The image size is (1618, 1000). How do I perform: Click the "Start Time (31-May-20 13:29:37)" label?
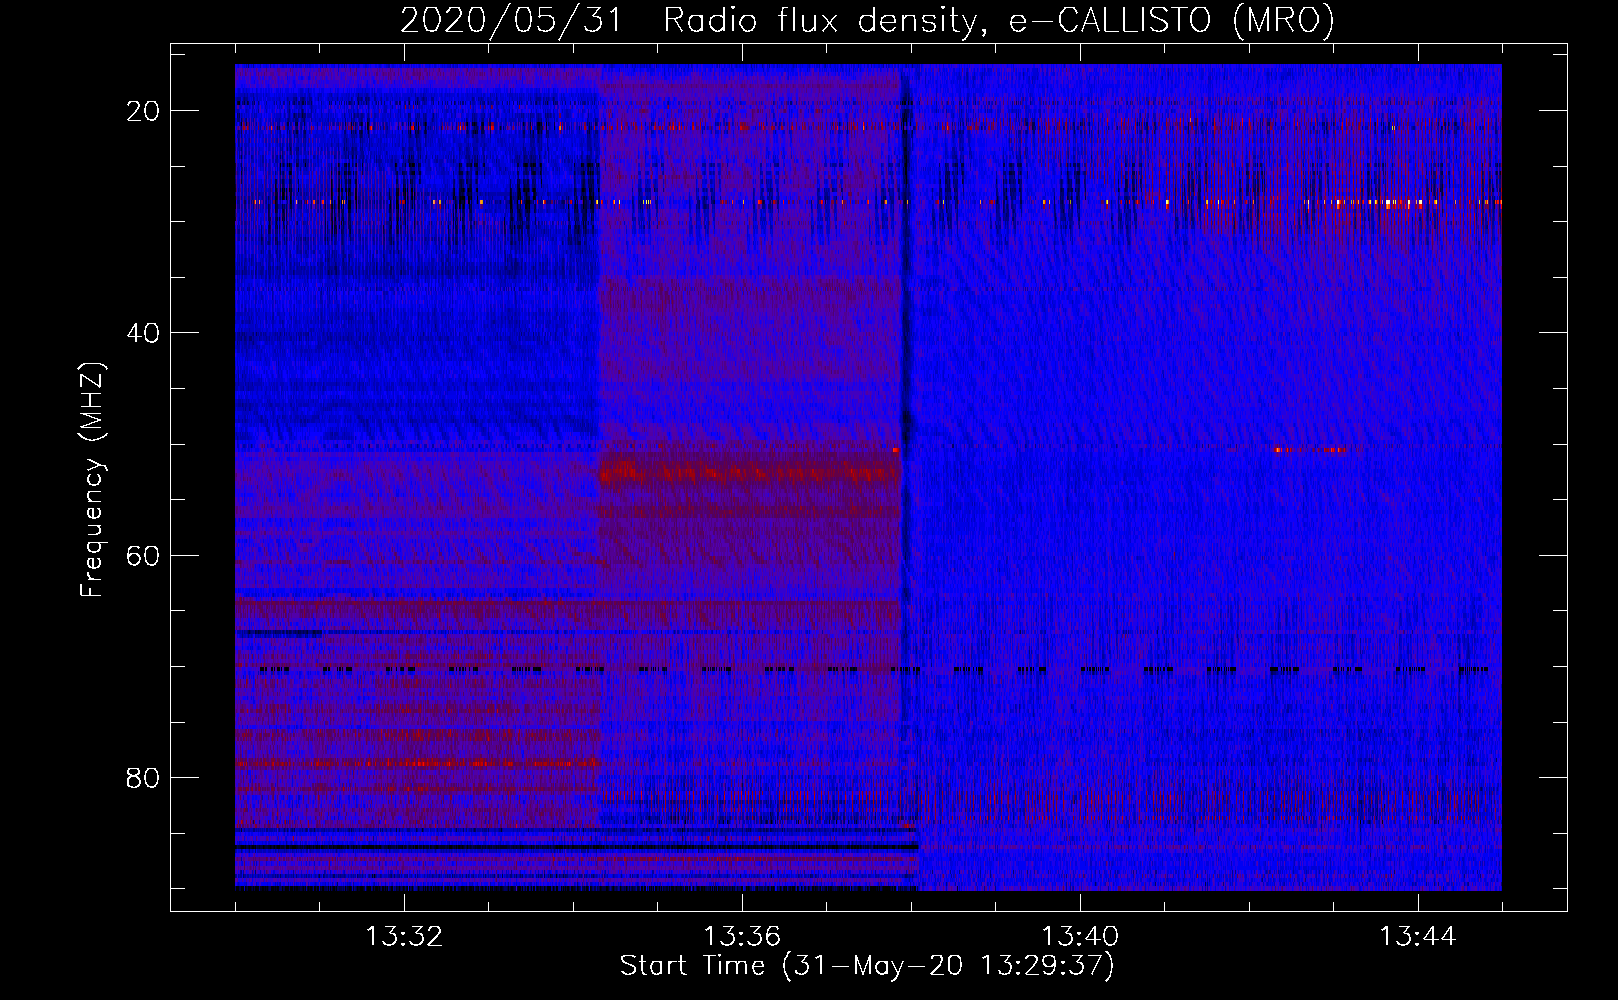coord(867,966)
